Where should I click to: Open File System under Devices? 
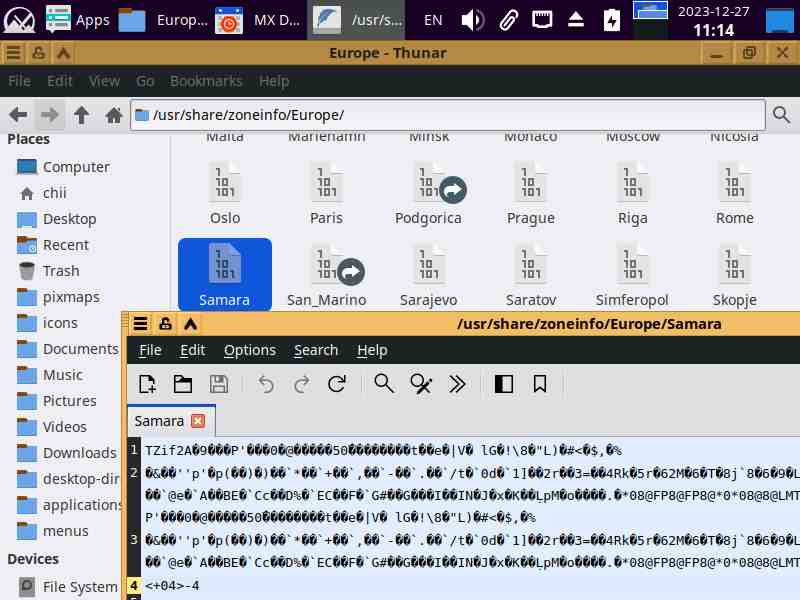[x=69, y=587]
